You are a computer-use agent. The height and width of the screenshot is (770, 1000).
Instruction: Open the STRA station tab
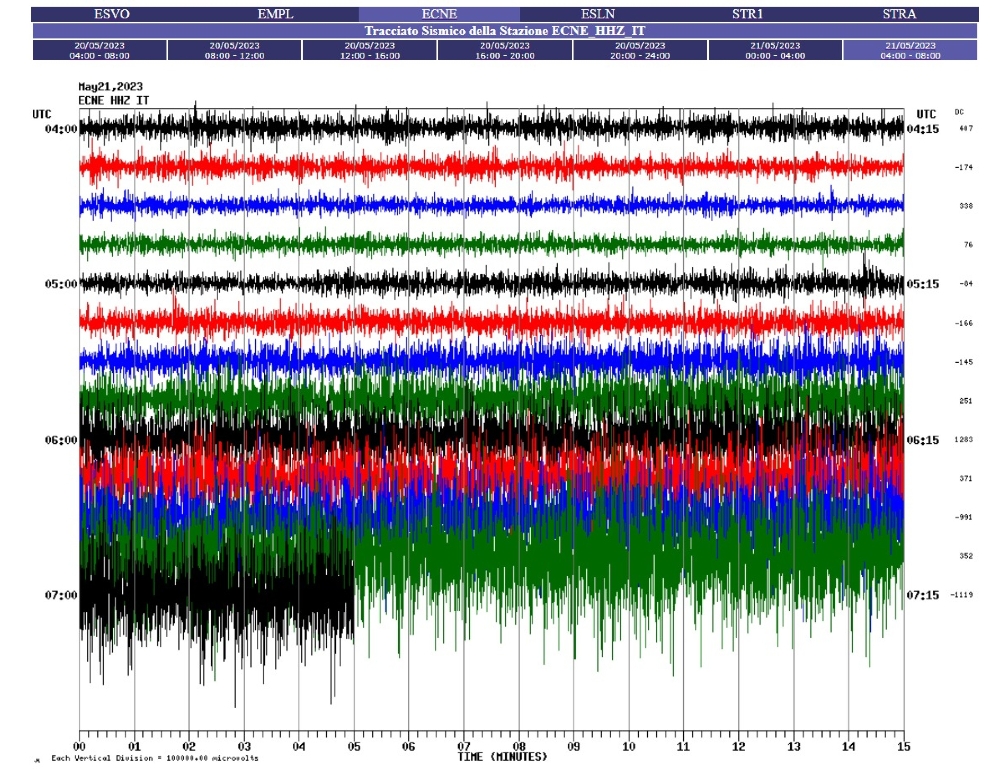(x=899, y=14)
